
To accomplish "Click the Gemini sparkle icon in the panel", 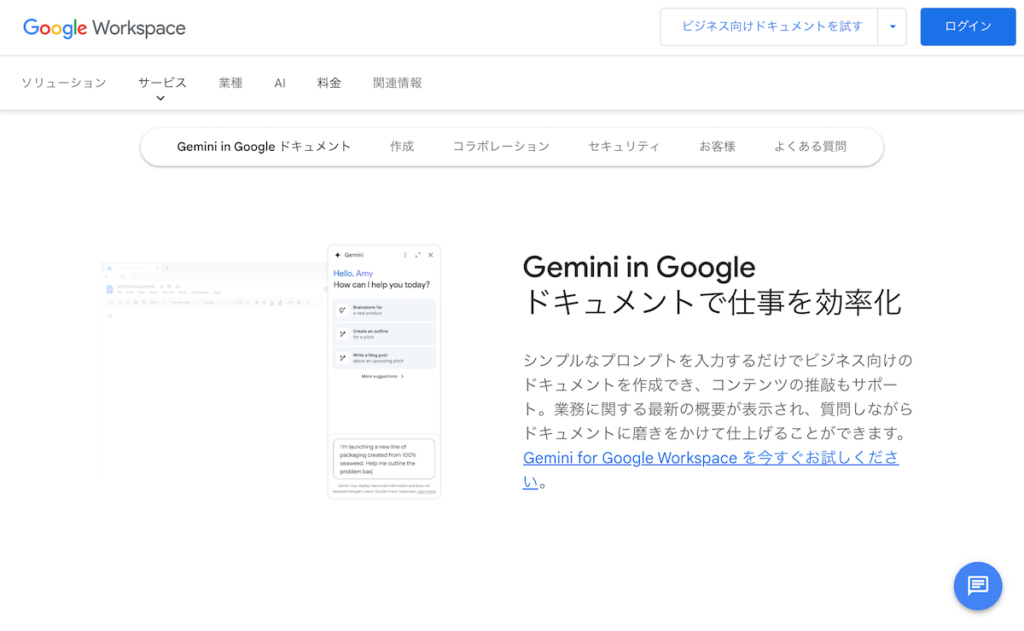I will coord(338,255).
